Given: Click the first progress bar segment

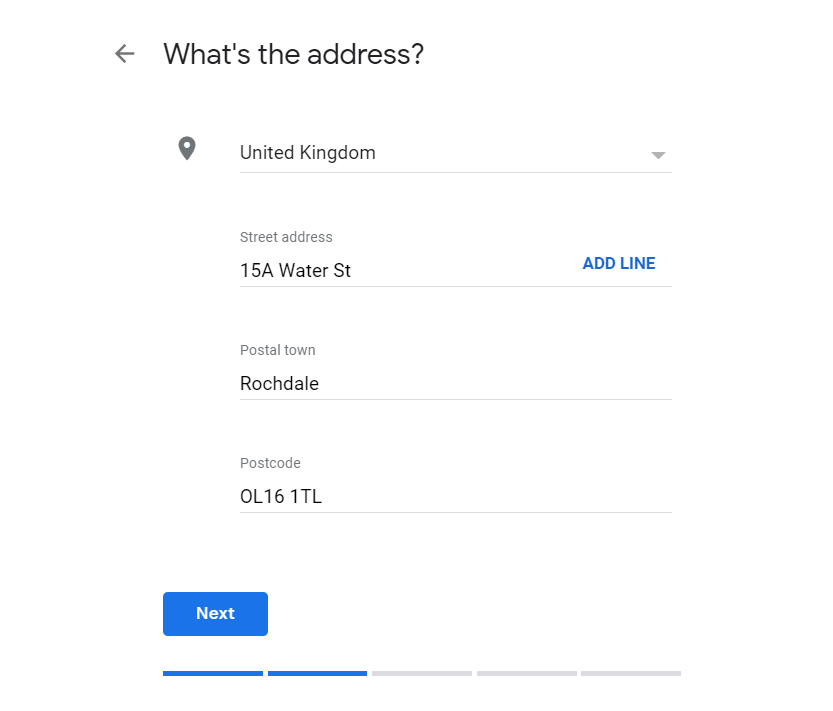Looking at the screenshot, I should (x=213, y=673).
